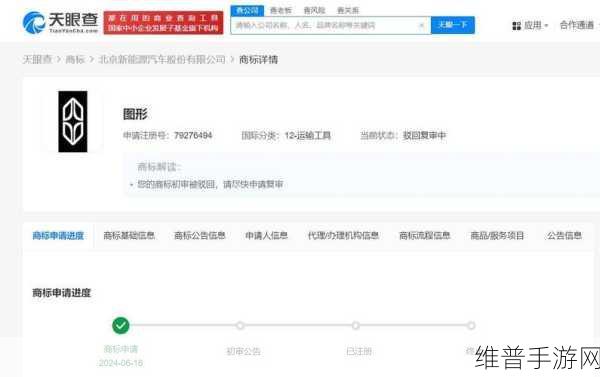Click the 初审公告 step label
This screenshot has height=377, width=600.
pyautogui.click(x=243, y=351)
